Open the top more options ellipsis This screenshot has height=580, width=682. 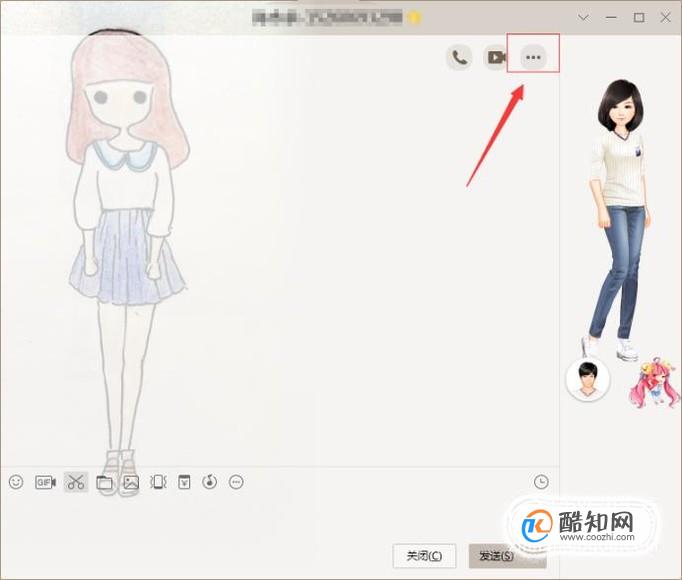(x=533, y=57)
